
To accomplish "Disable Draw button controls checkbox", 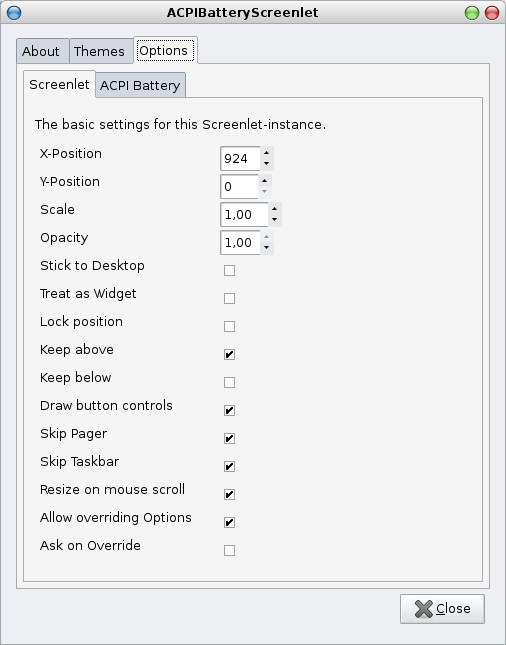I will [229, 410].
